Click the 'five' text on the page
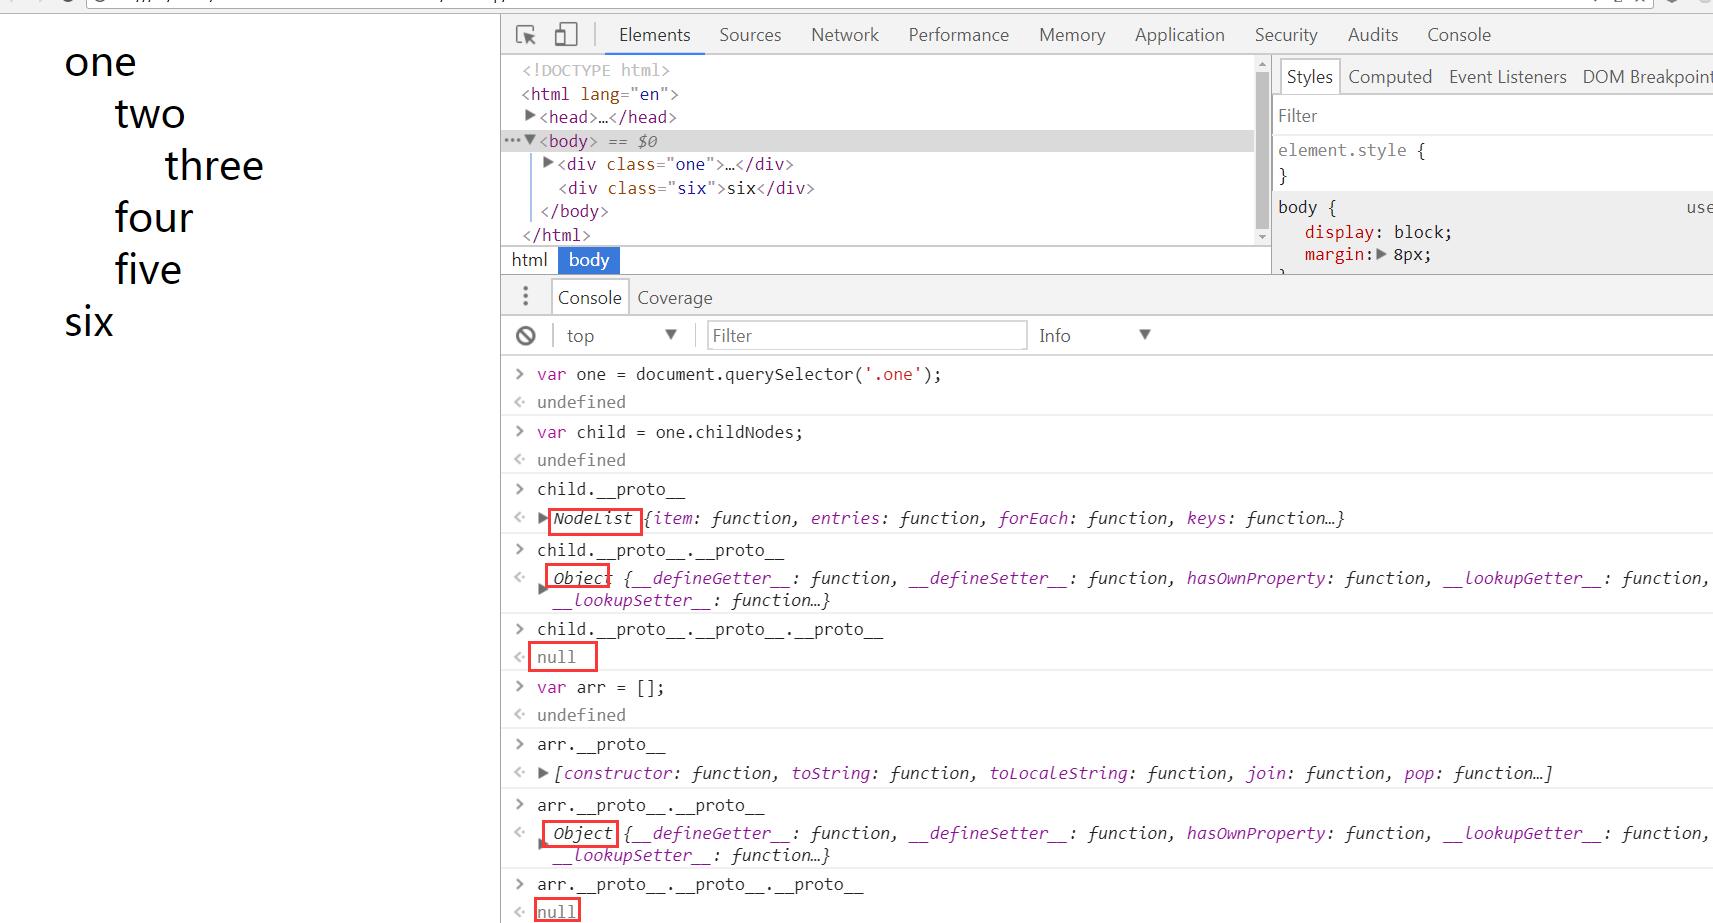Image resolution: width=1713 pixels, height=923 pixels. [148, 270]
